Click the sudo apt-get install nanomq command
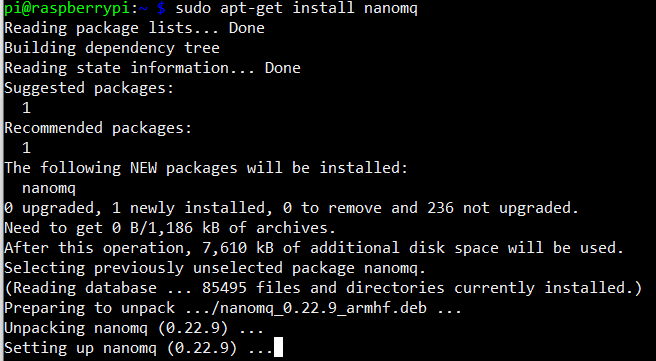 click(x=296, y=8)
